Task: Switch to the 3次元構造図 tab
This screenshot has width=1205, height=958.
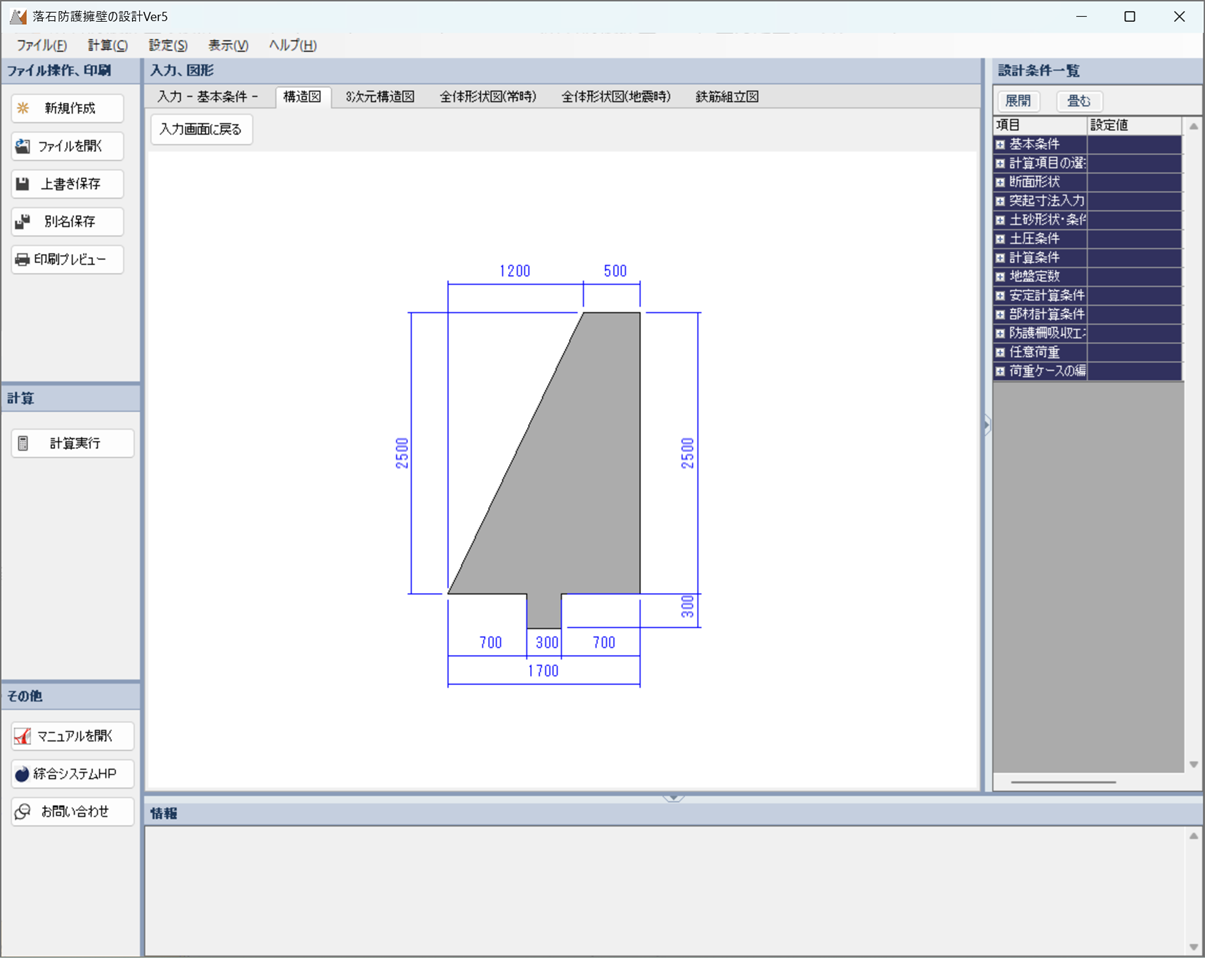Action: pyautogui.click(x=379, y=97)
